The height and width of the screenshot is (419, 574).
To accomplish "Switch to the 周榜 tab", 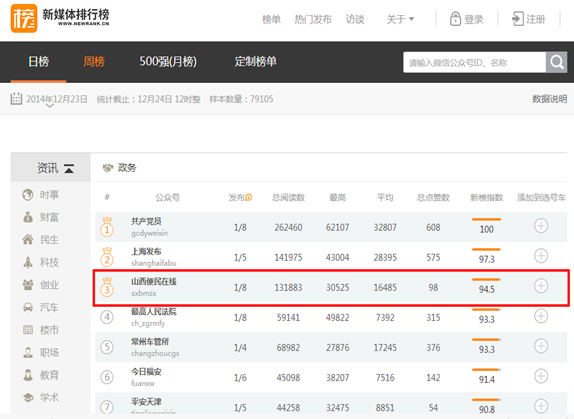I will [x=94, y=61].
